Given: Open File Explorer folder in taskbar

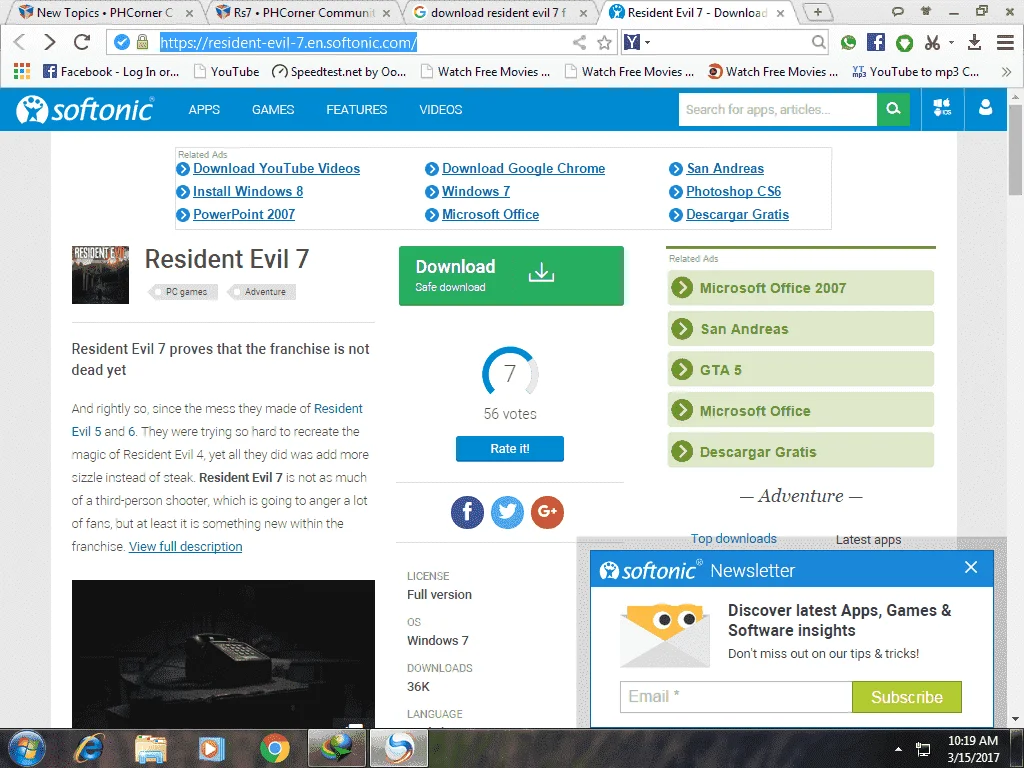Looking at the screenshot, I should [x=151, y=748].
